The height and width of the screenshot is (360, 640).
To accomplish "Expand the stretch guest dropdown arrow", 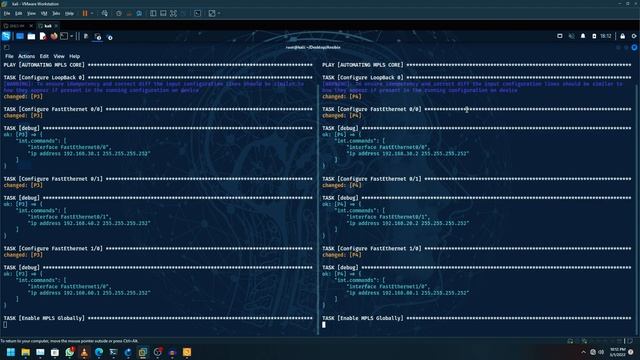I will pyautogui.click(x=219, y=13).
